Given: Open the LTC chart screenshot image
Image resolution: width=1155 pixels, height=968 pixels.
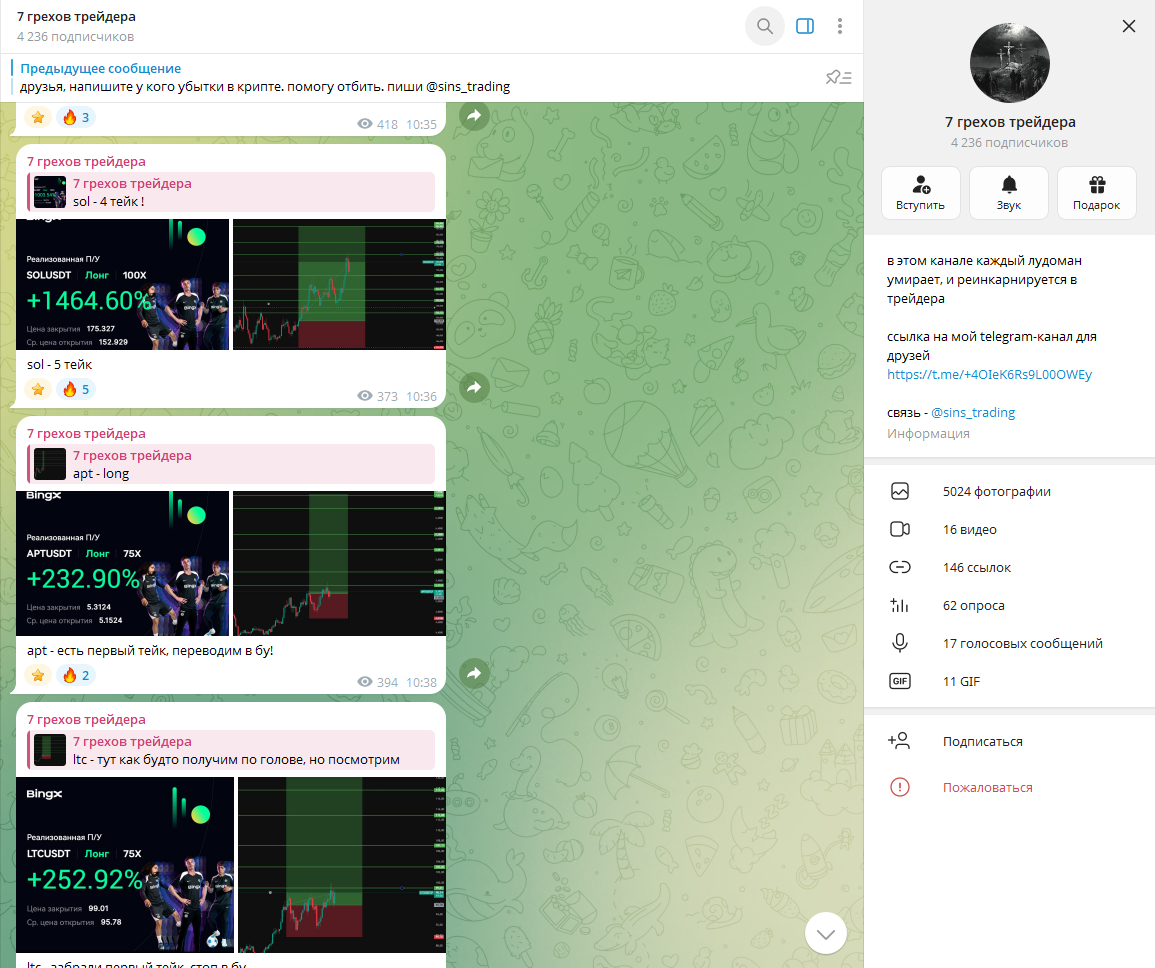Looking at the screenshot, I should 342,865.
